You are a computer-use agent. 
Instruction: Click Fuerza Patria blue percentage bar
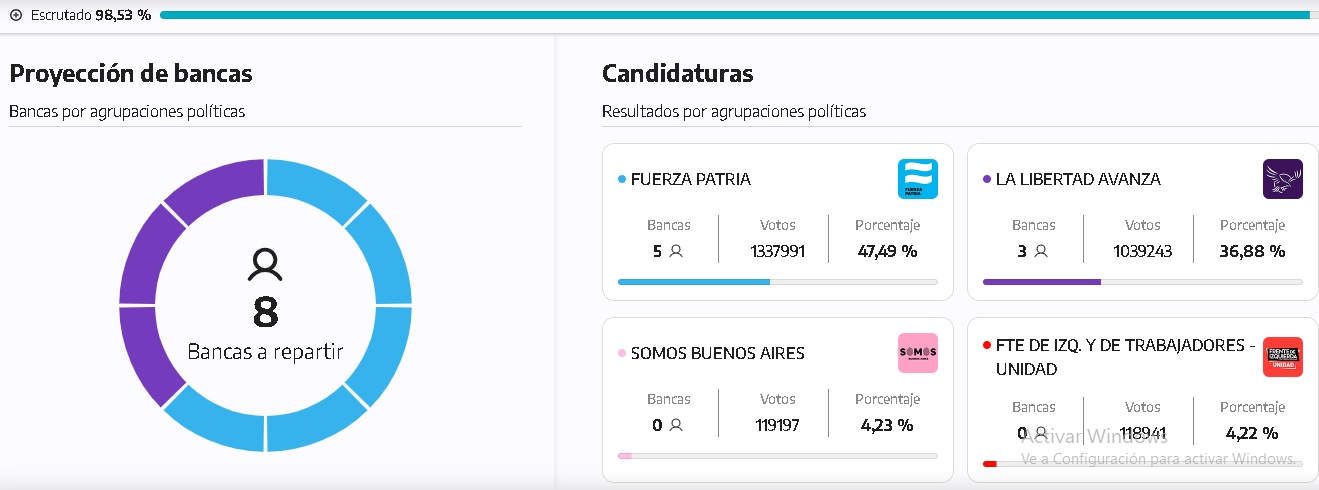[x=694, y=282]
